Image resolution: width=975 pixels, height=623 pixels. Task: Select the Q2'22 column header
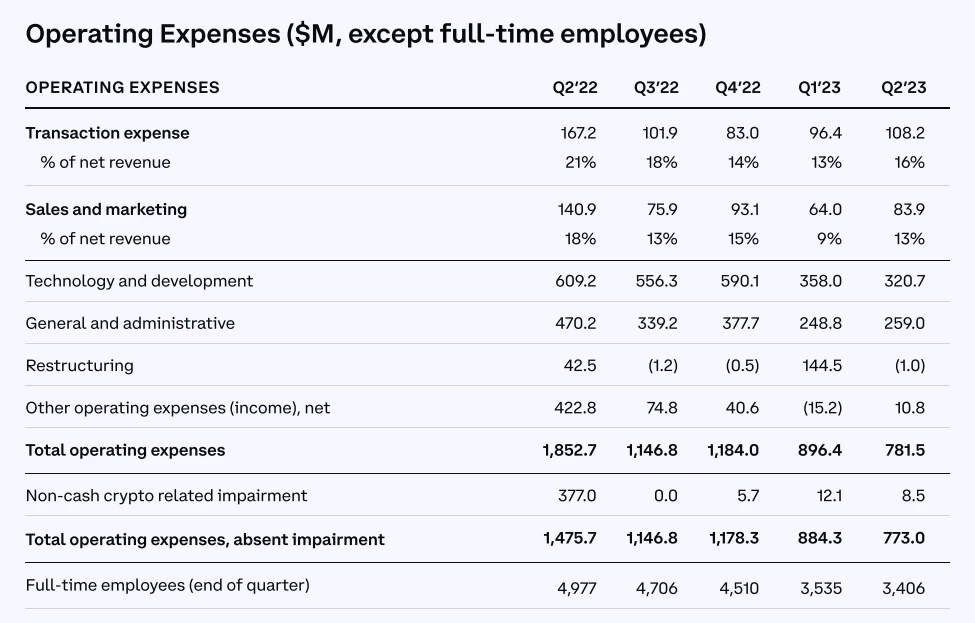click(575, 87)
